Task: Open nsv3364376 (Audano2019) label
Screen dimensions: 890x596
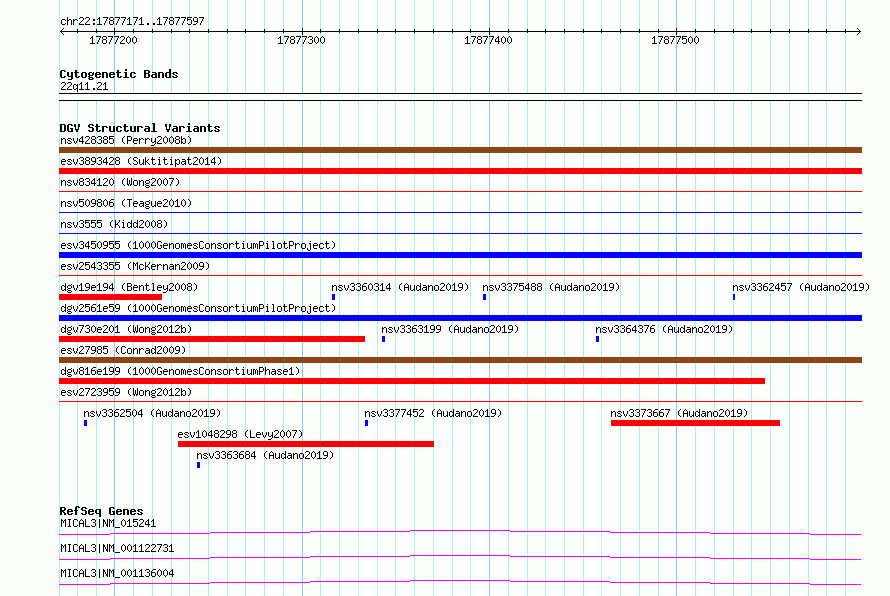Action: [664, 329]
